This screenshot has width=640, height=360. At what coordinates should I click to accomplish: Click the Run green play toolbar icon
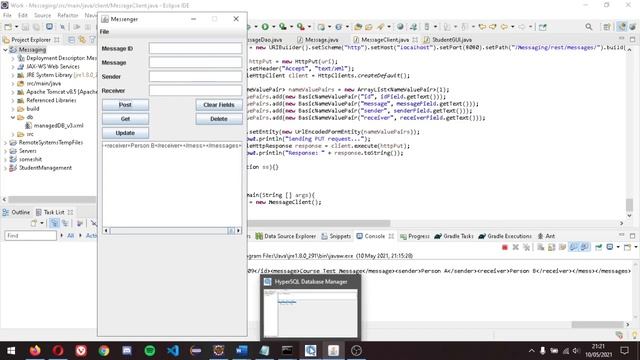[265, 27]
